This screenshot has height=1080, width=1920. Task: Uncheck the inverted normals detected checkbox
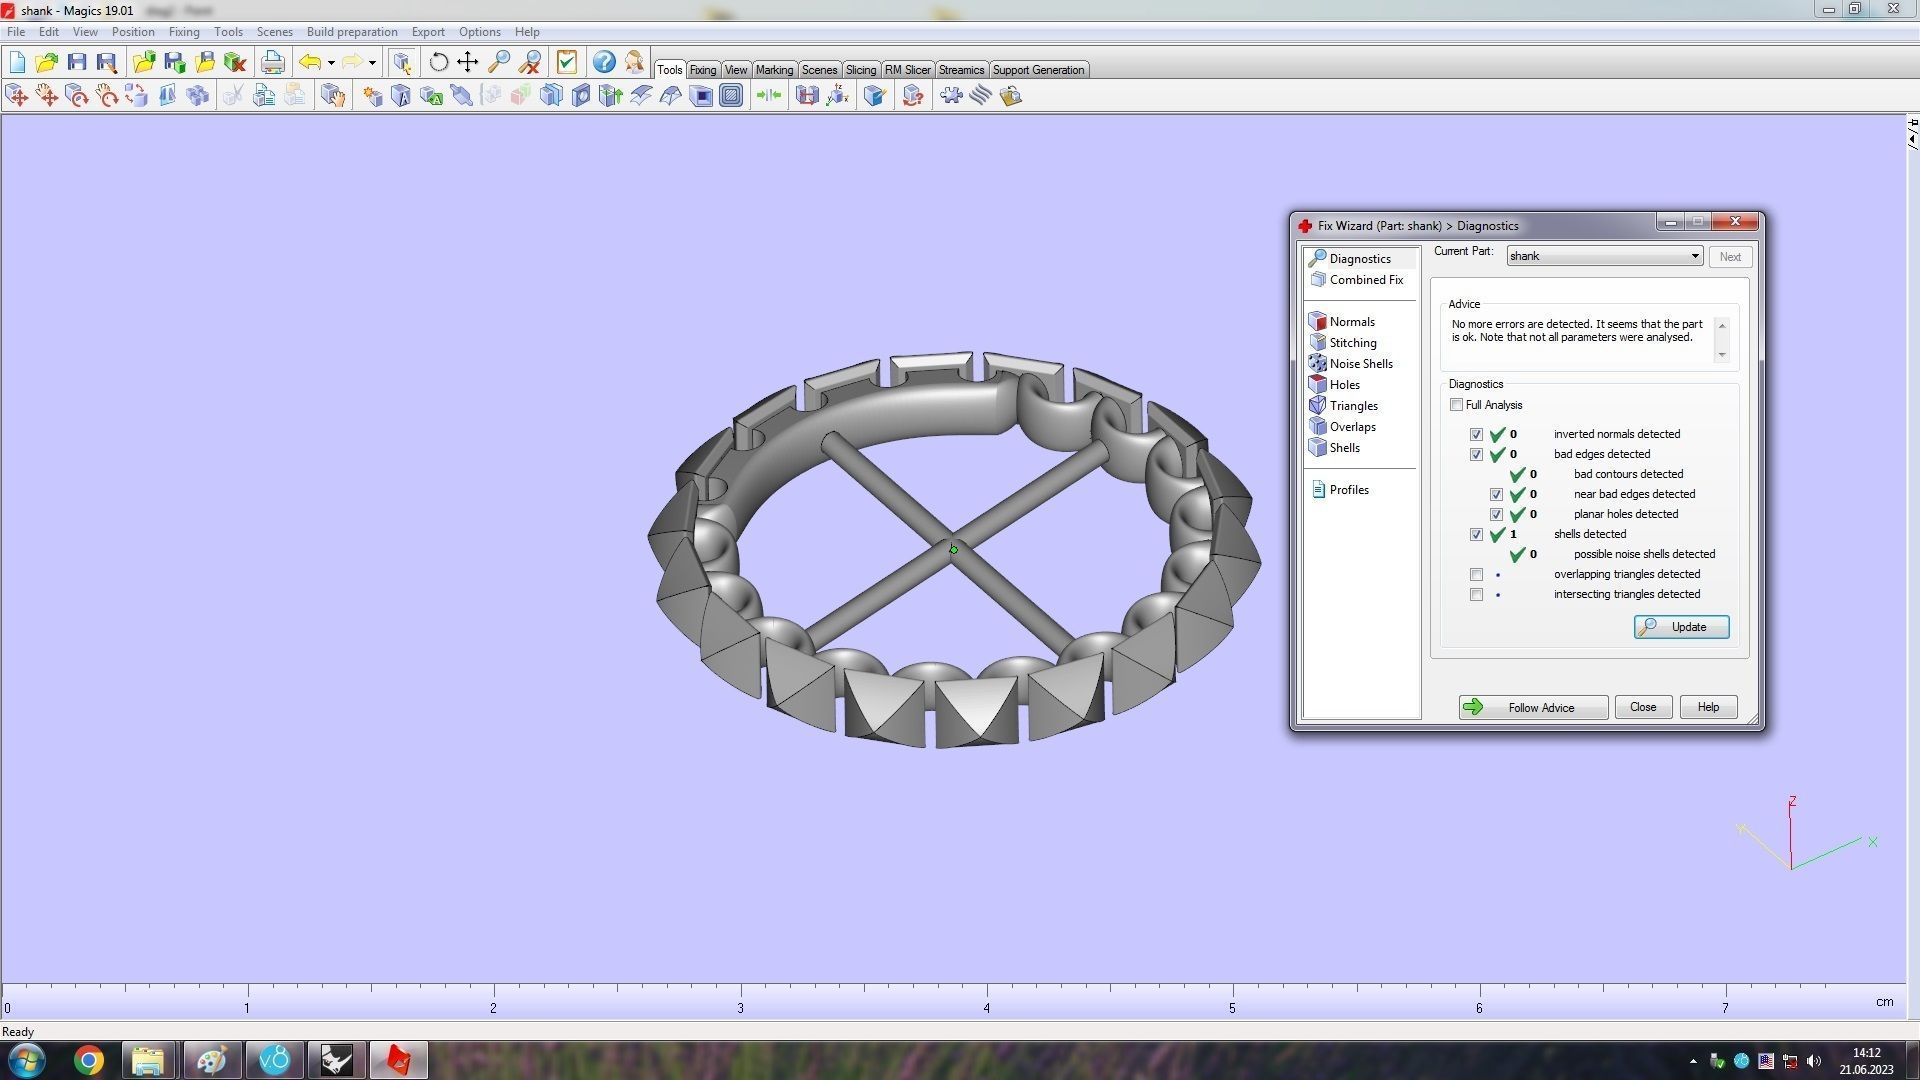1476,434
